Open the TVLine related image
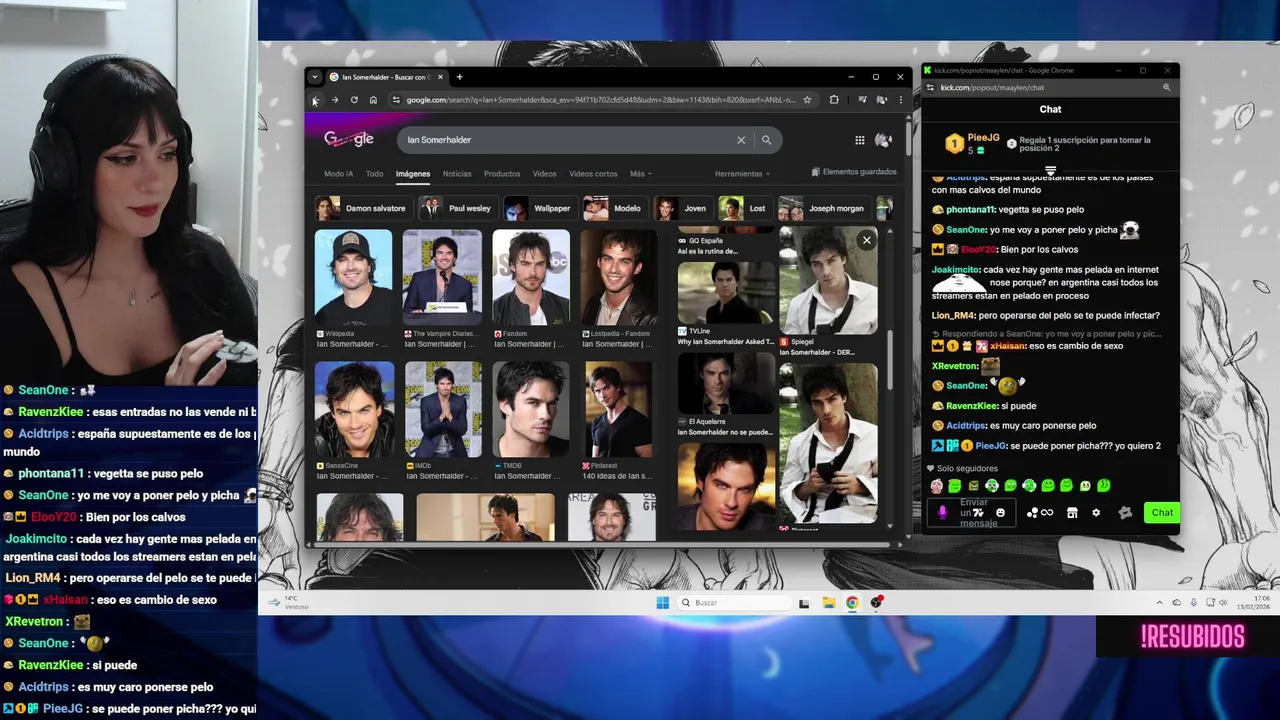 pyautogui.click(x=725, y=292)
